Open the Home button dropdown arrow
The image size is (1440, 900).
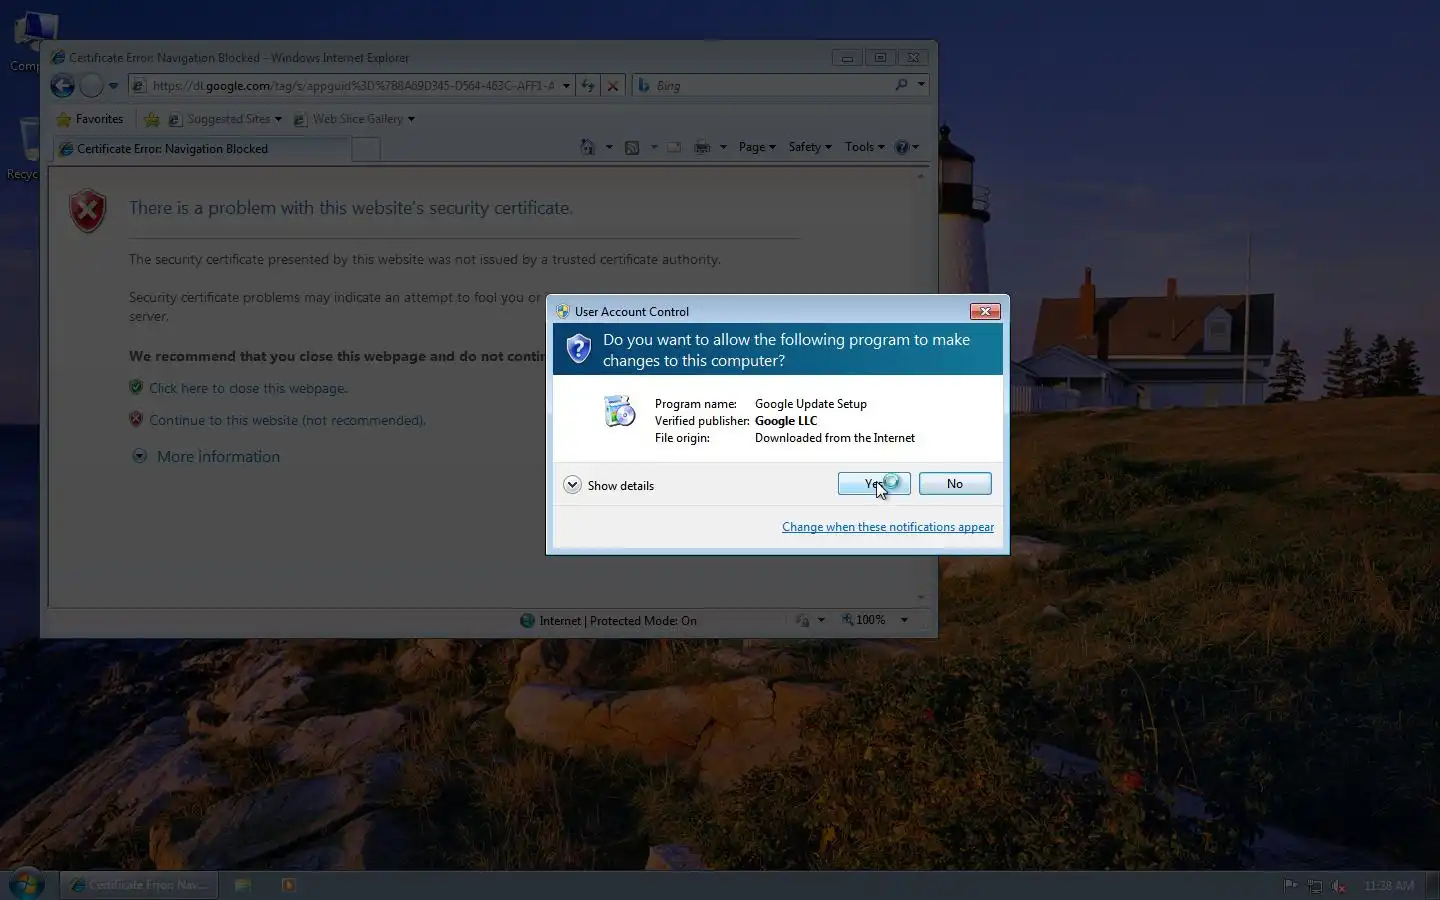609,147
